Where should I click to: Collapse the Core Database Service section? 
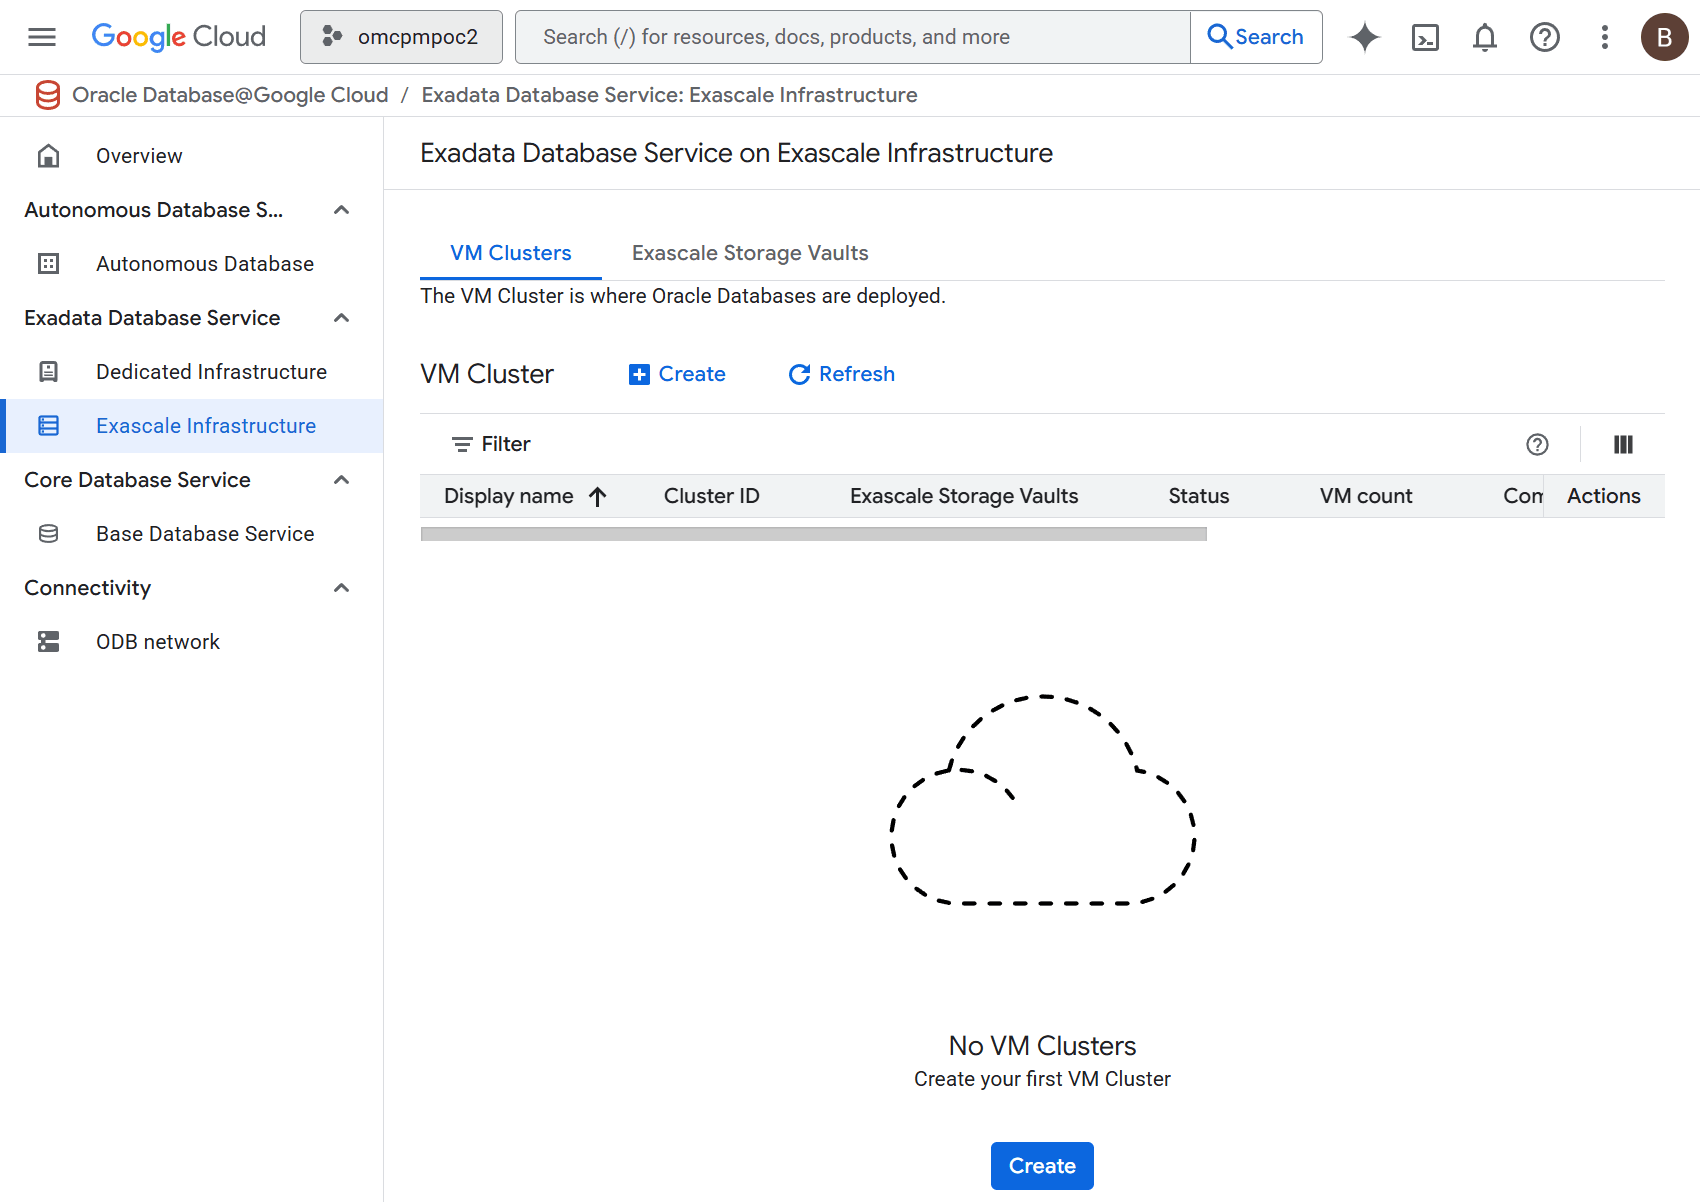341,479
